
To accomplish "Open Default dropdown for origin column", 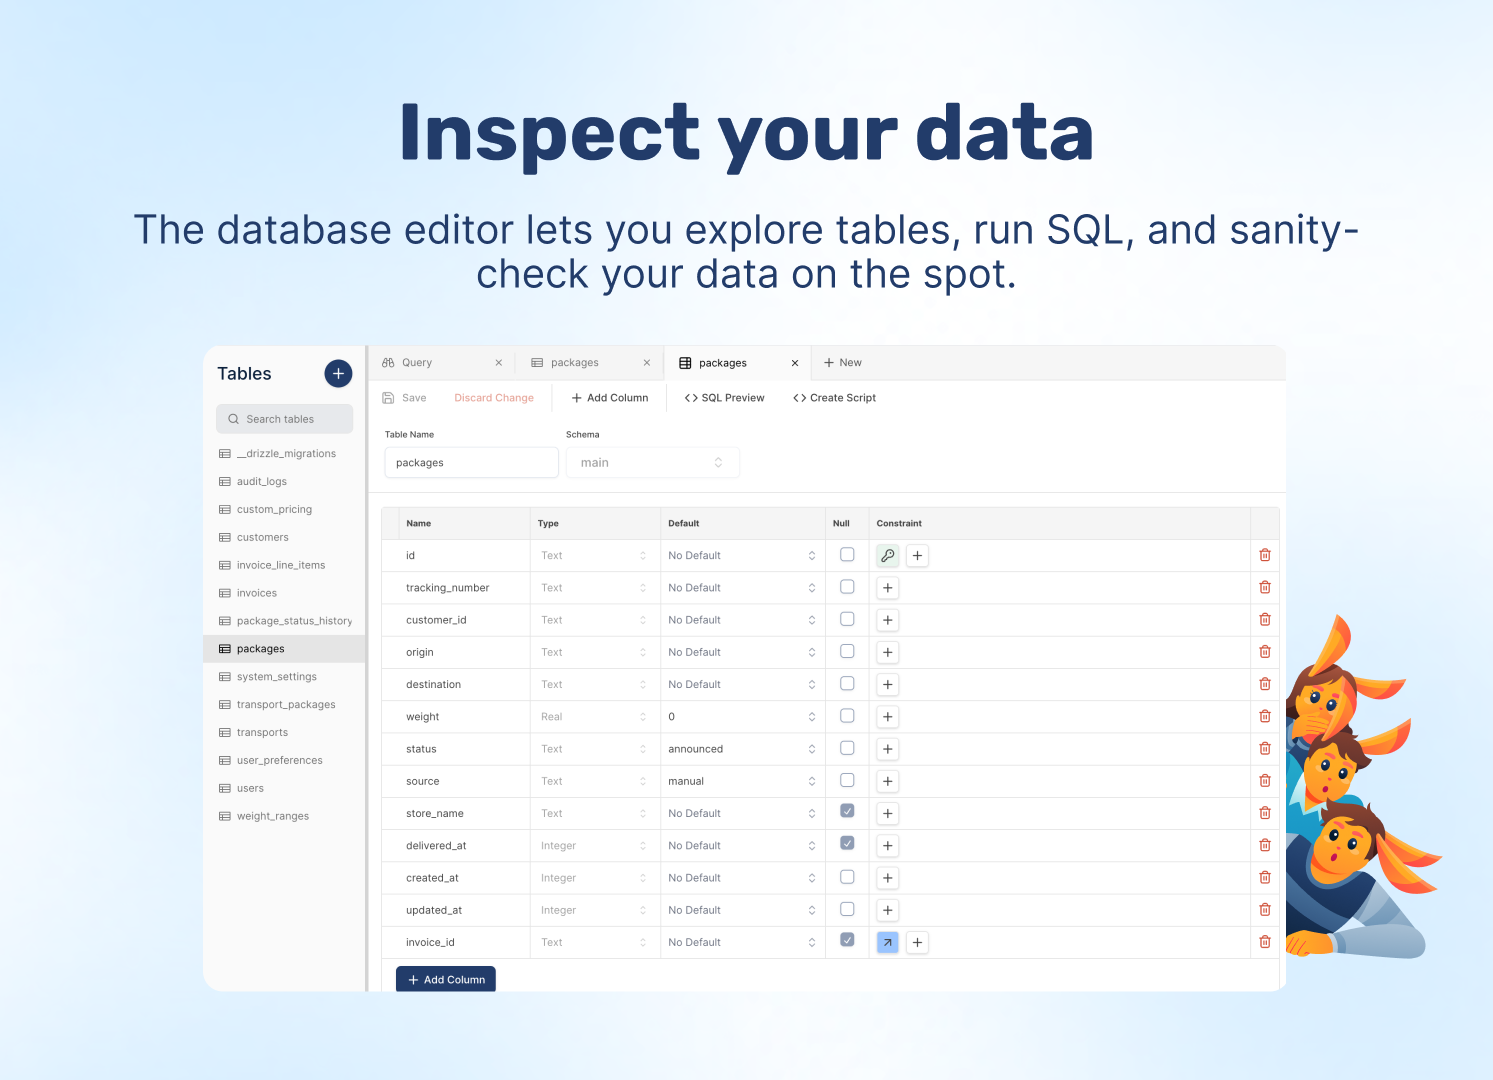I will coord(742,652).
